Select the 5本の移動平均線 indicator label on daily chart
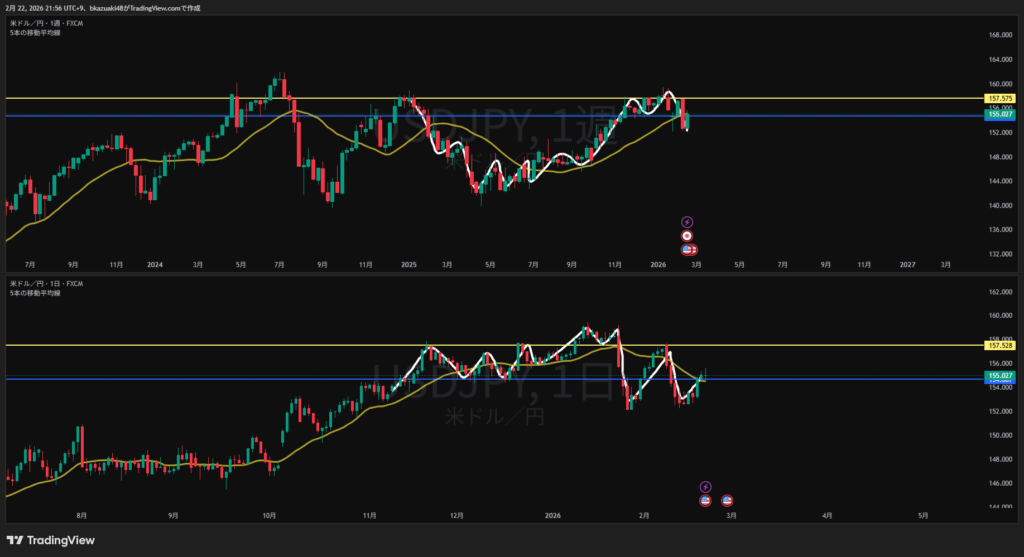 coord(35,293)
